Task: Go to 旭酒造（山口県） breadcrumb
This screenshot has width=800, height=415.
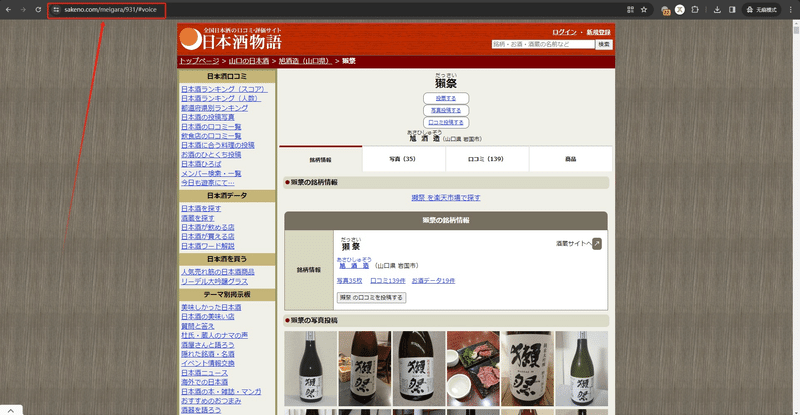Action: (305, 61)
